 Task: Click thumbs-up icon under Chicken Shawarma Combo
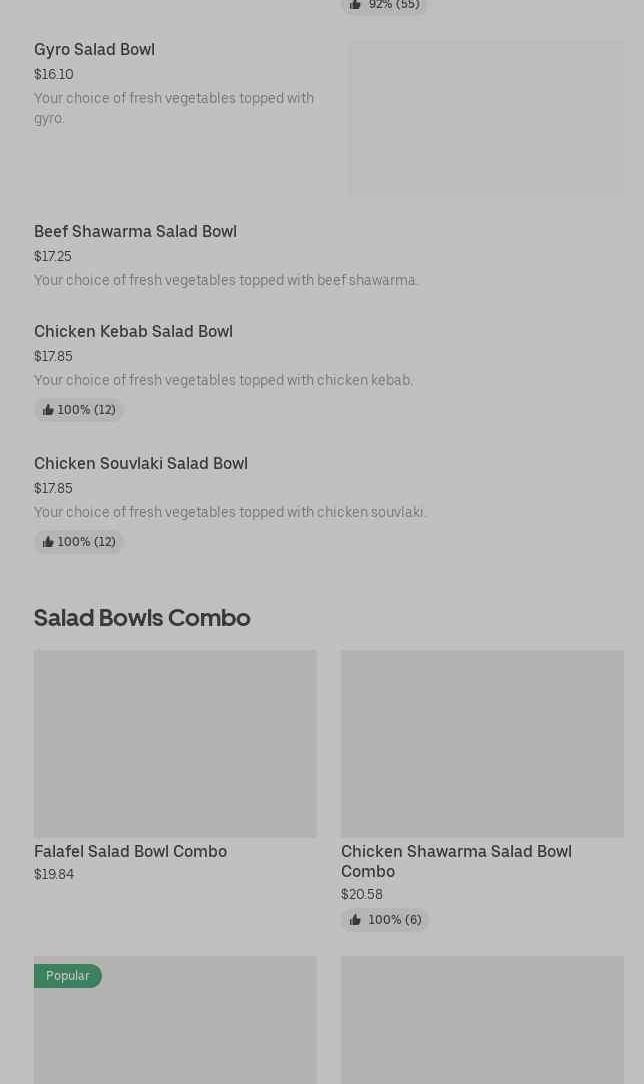coord(355,920)
